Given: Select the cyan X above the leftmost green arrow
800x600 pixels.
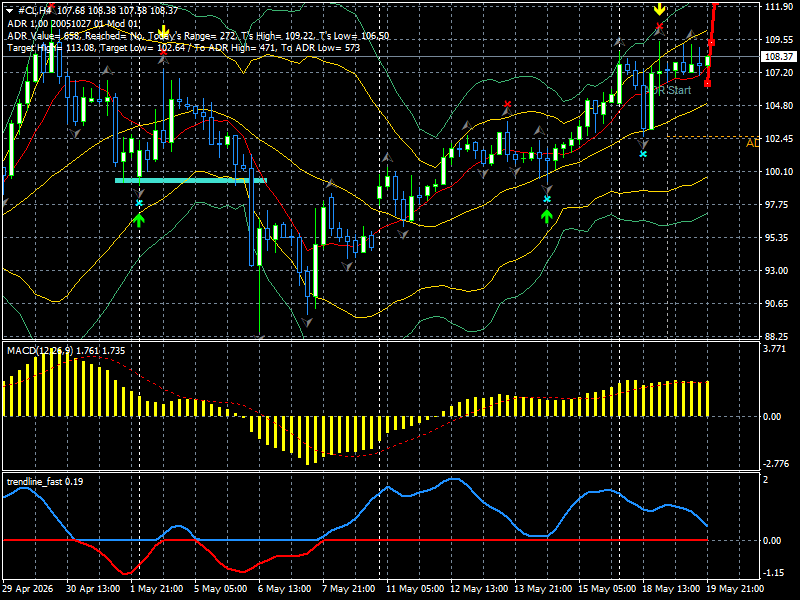Looking at the screenshot, I should pyautogui.click(x=139, y=203).
